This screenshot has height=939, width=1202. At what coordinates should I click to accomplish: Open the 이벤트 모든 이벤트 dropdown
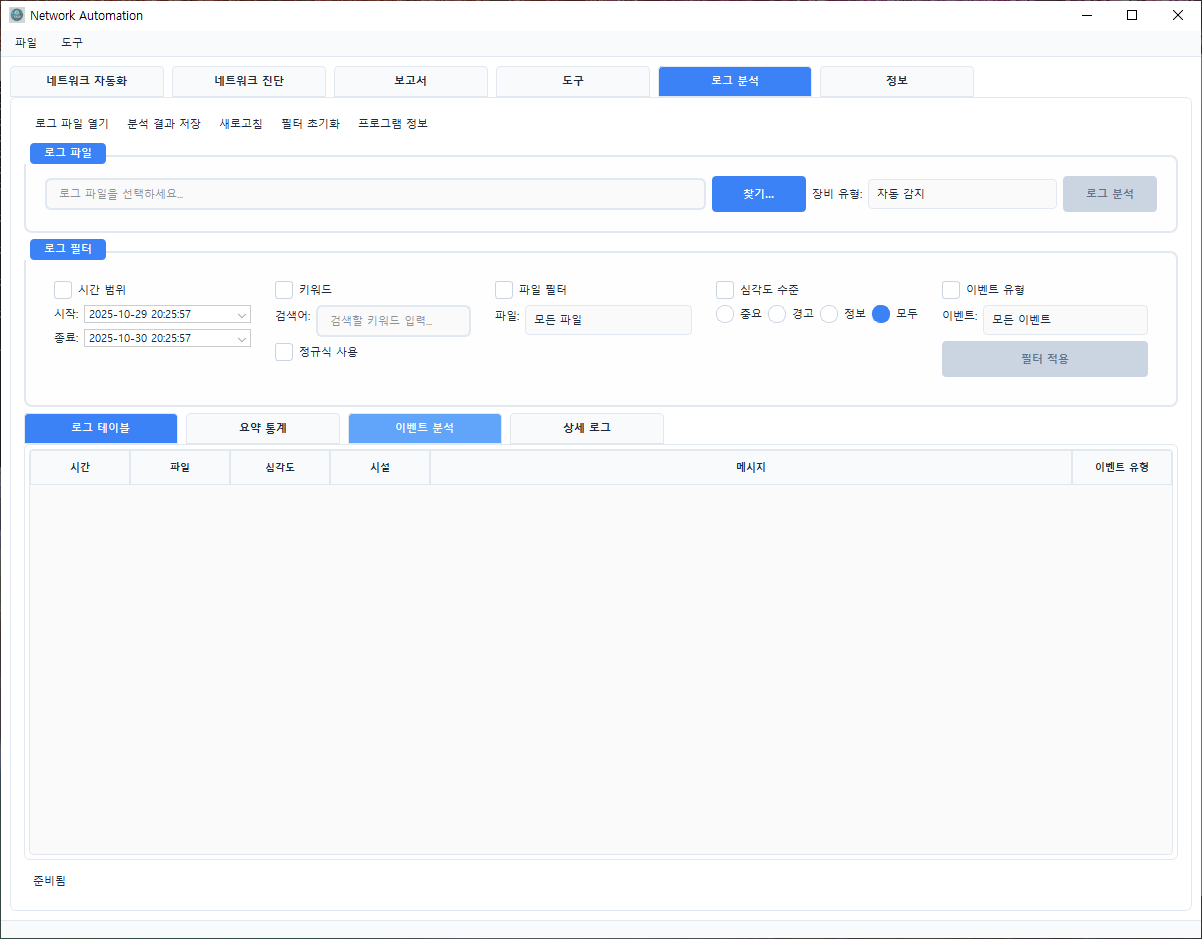point(1064,320)
